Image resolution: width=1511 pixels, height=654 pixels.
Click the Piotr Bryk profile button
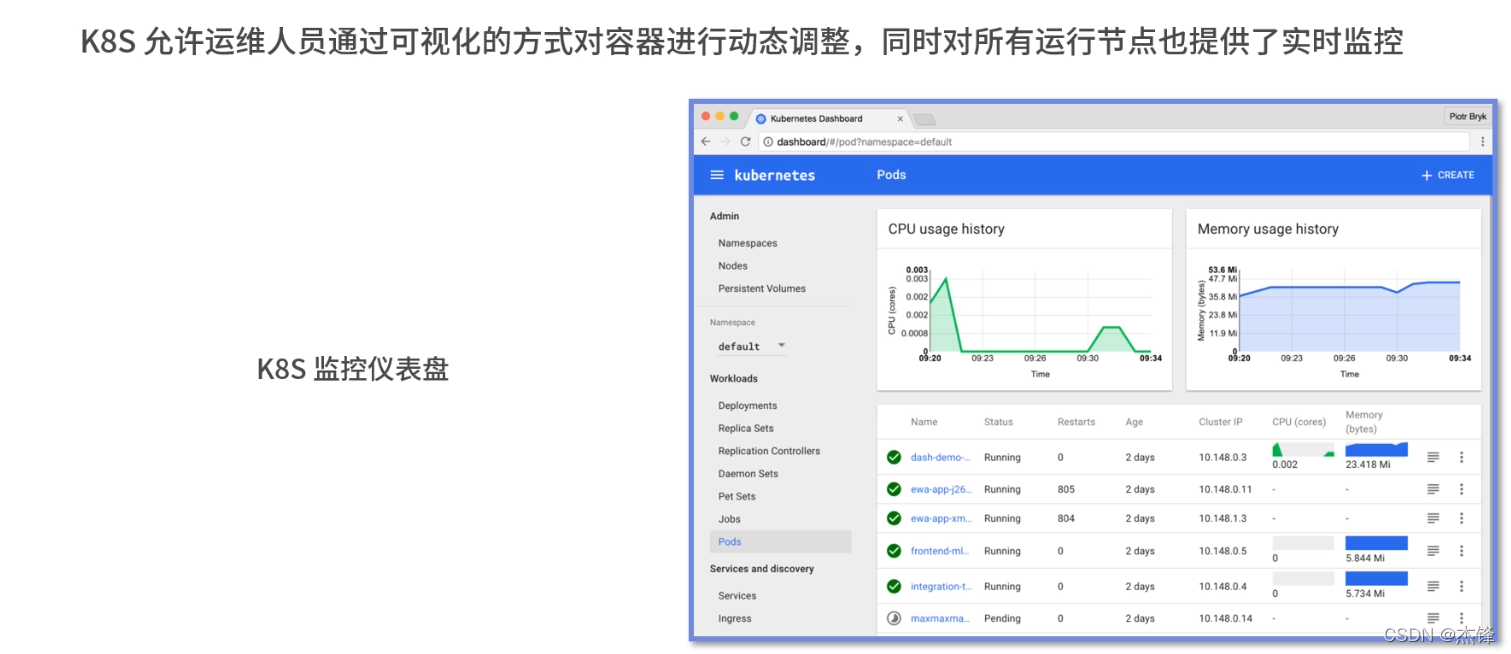click(x=1467, y=117)
